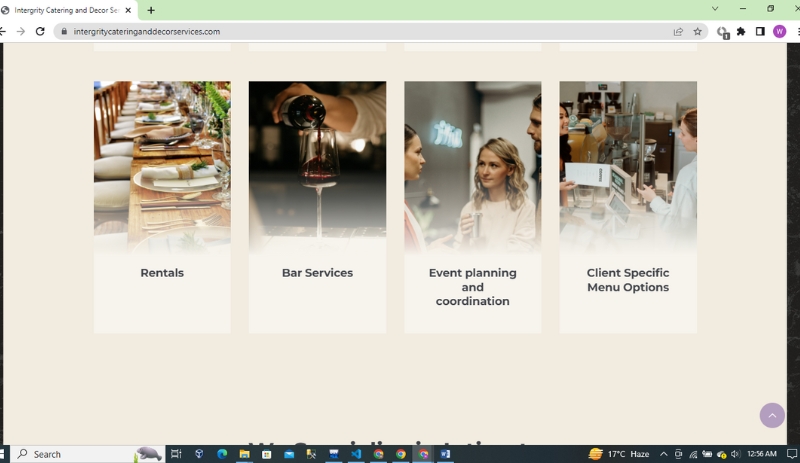
Task: Toggle the speaker volume icon in tray
Action: 735,454
